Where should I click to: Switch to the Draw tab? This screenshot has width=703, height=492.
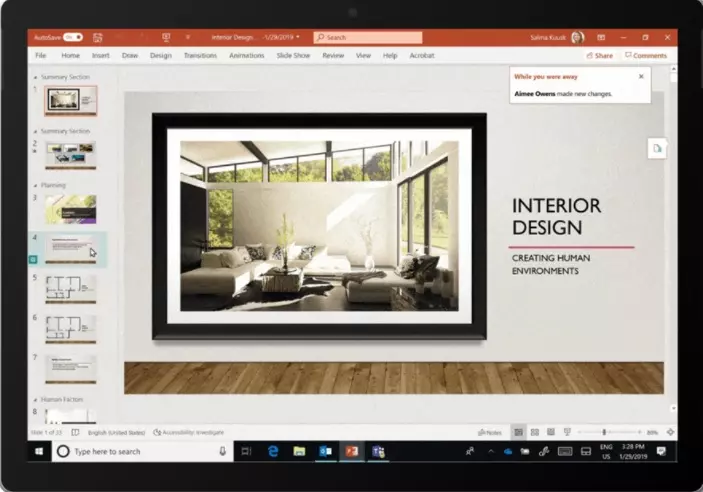tap(130, 55)
